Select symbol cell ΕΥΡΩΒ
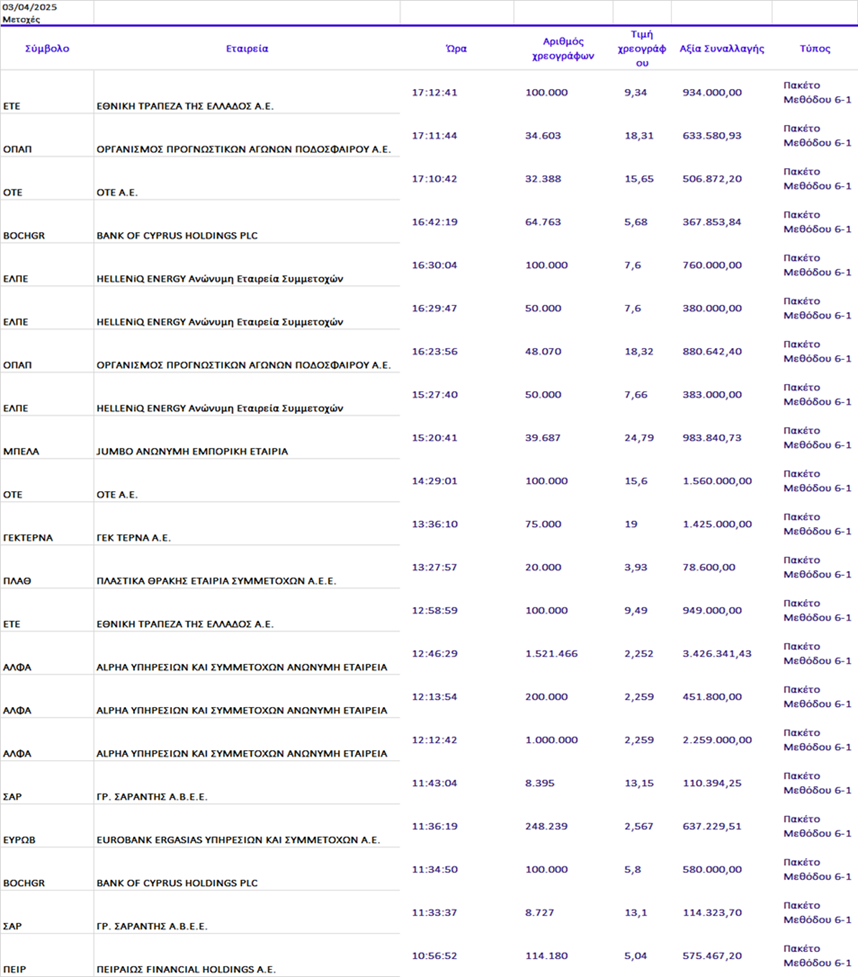Viewport: 858px width, 977px height. click(19, 840)
